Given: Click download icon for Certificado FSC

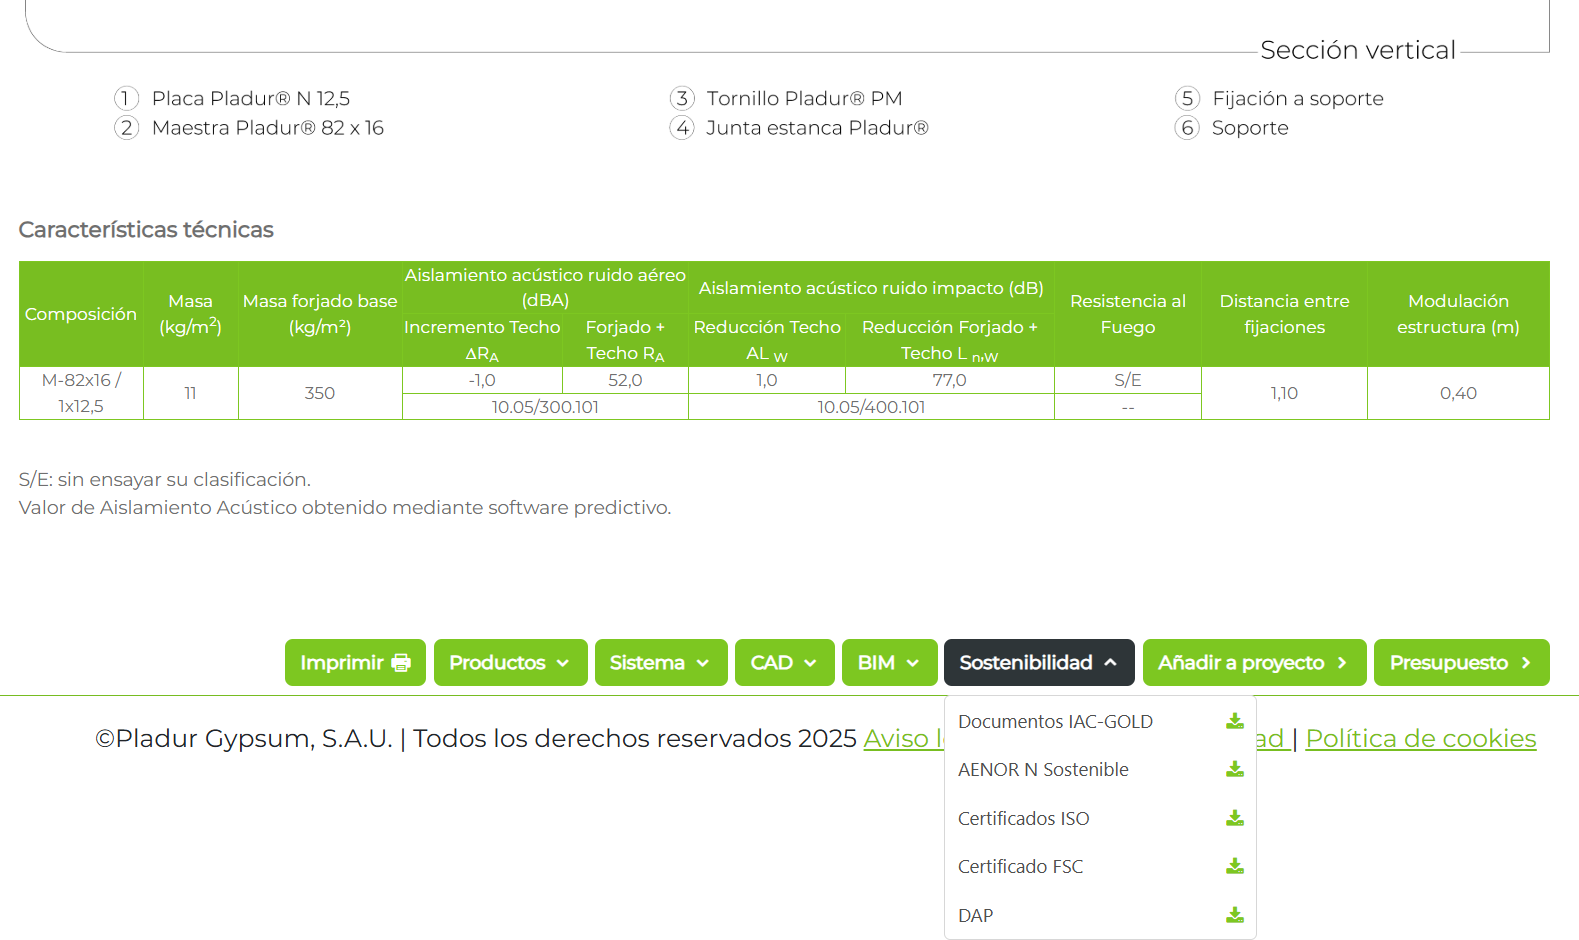Looking at the screenshot, I should [x=1235, y=866].
